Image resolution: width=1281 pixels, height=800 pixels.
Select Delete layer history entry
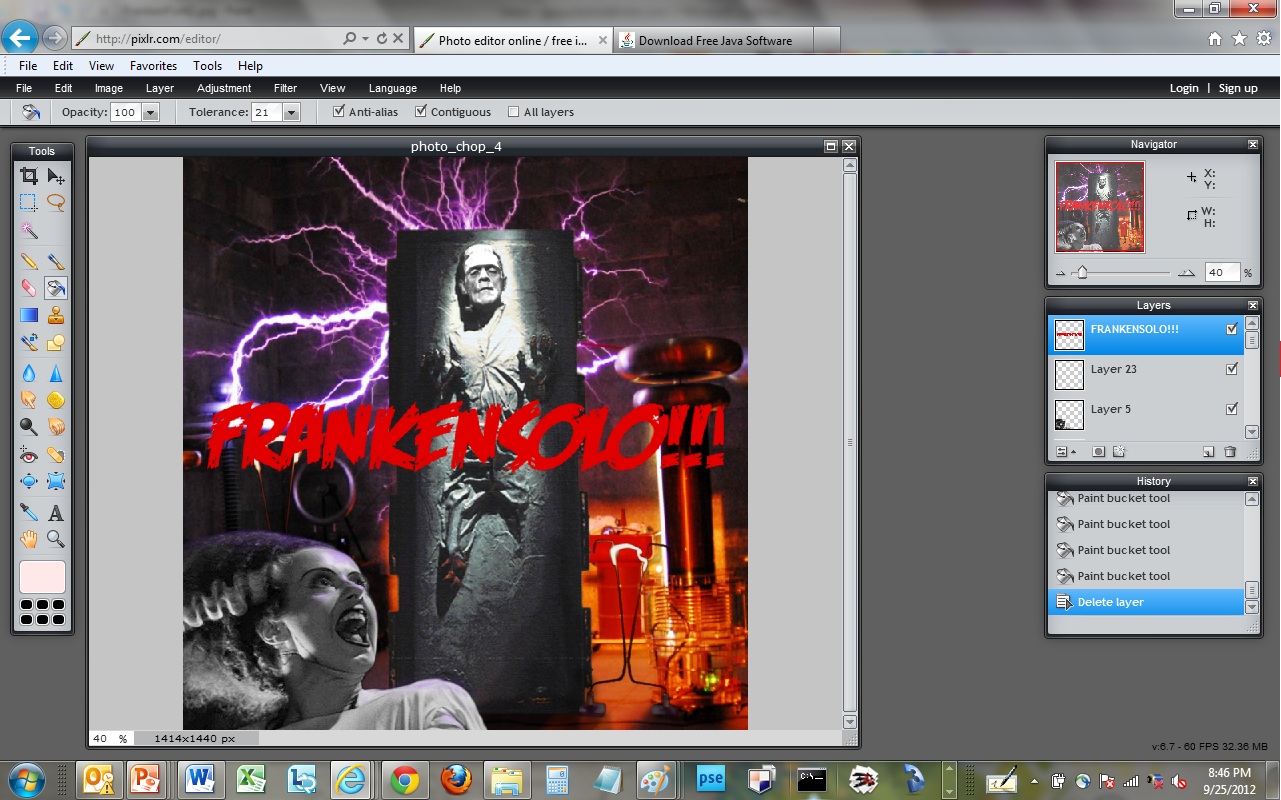click(1144, 602)
